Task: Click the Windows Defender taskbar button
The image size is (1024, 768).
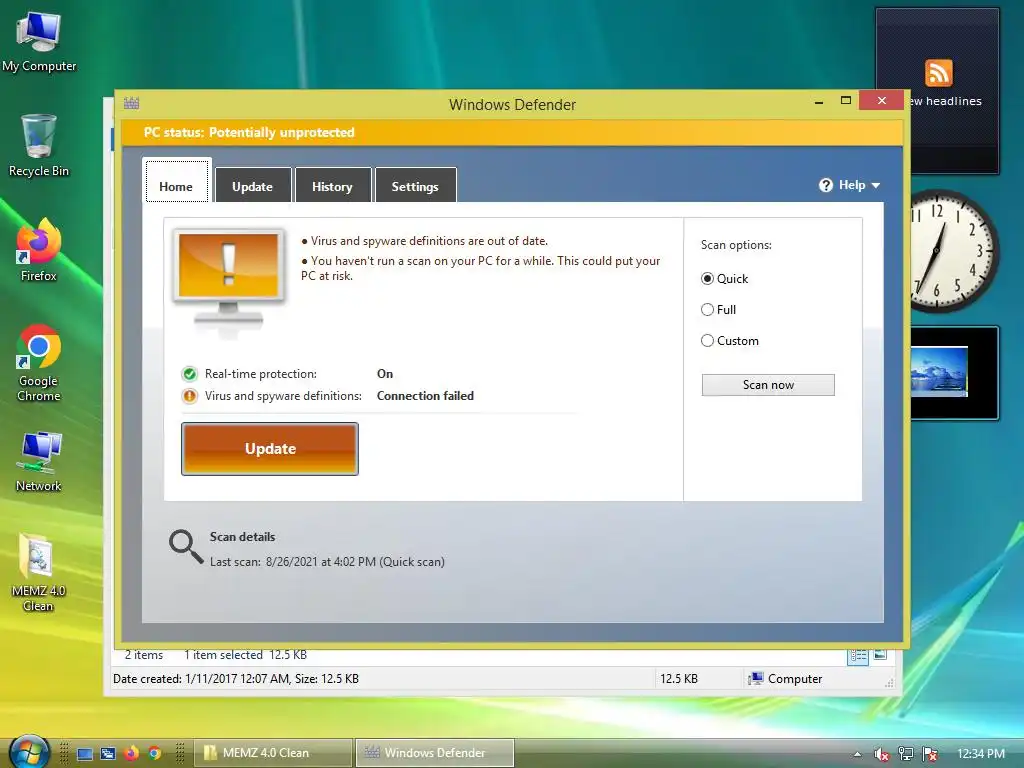Action: tap(435, 753)
